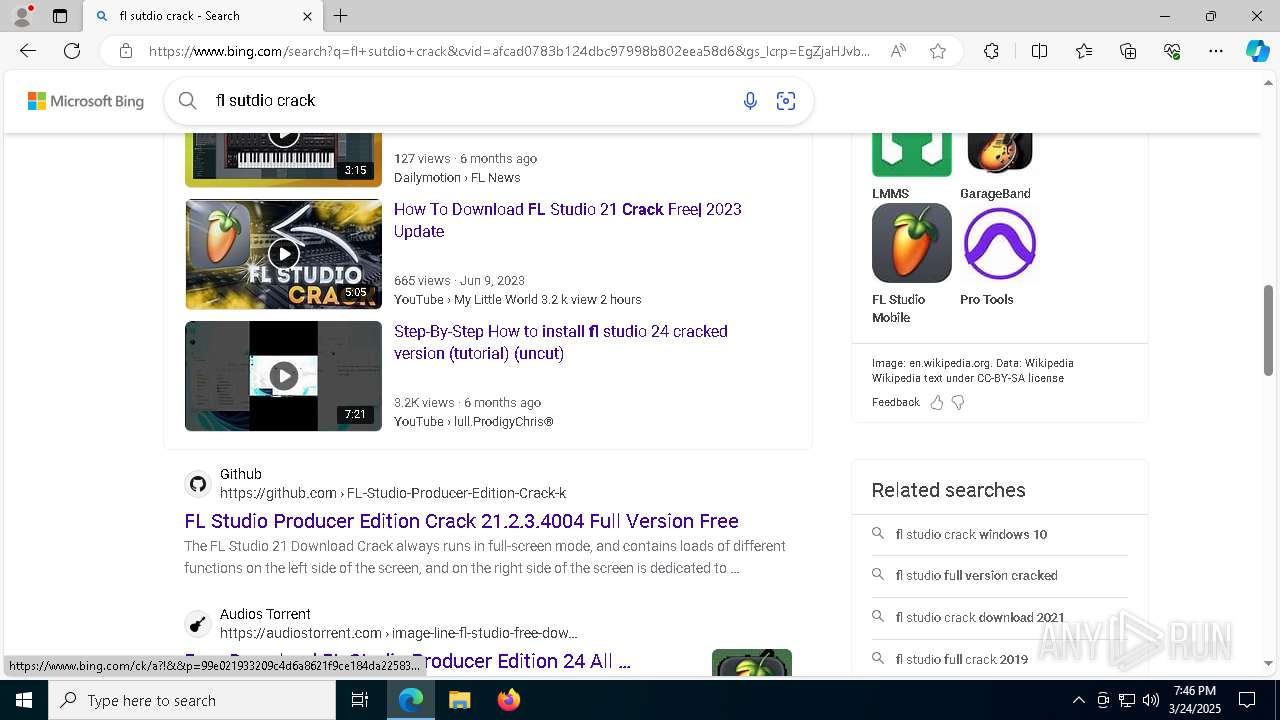1280x720 pixels.
Task: Click the page vertical scrollbar thumb
Action: [1269, 330]
